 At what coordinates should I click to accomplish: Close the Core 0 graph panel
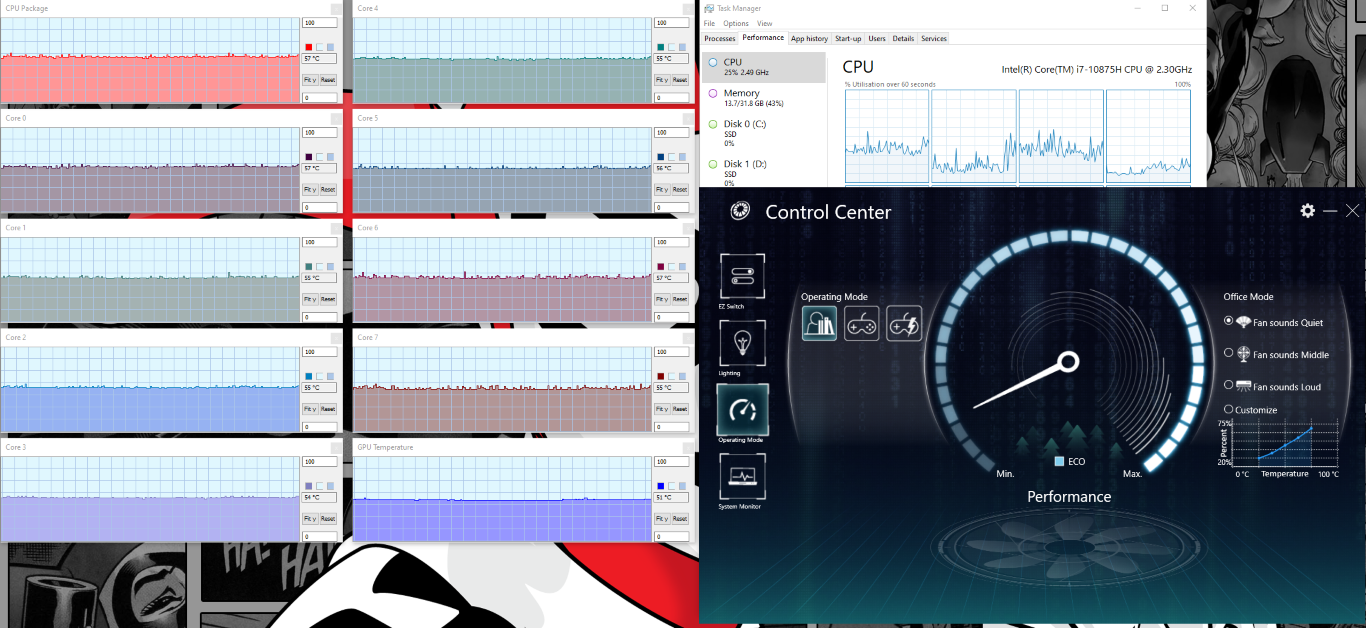(334, 118)
